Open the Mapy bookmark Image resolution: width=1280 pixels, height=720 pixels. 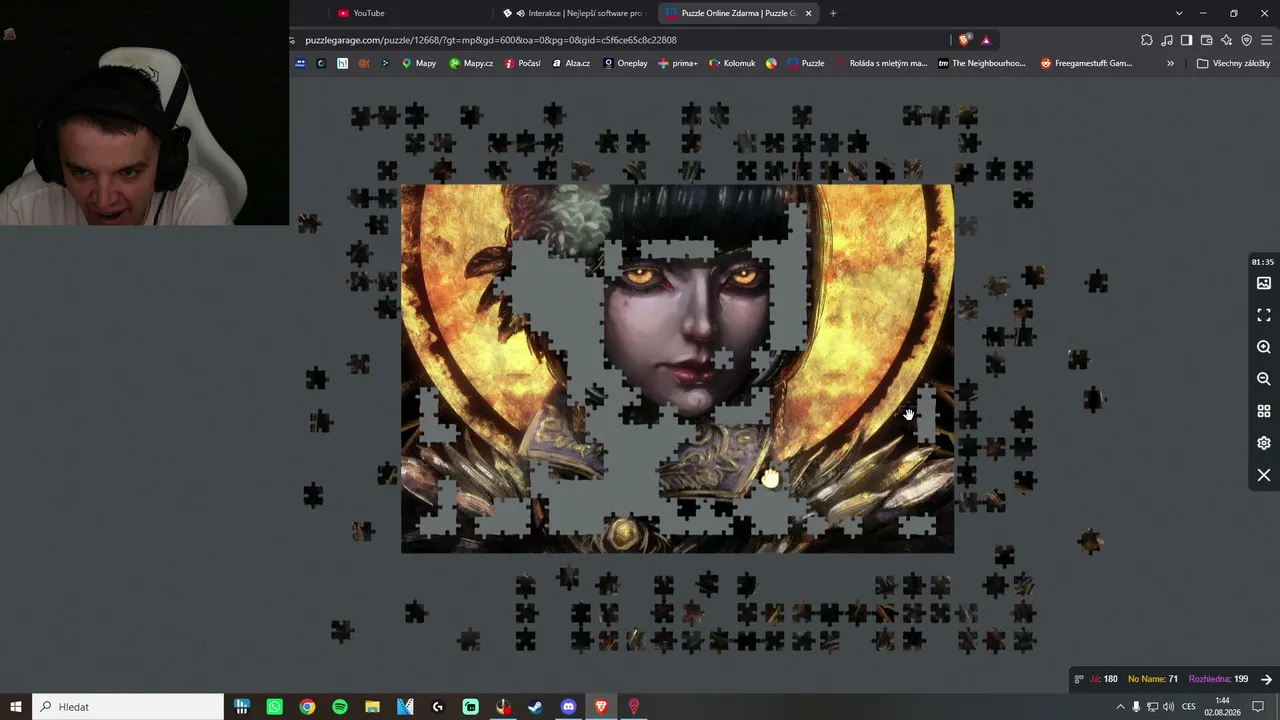(419, 63)
